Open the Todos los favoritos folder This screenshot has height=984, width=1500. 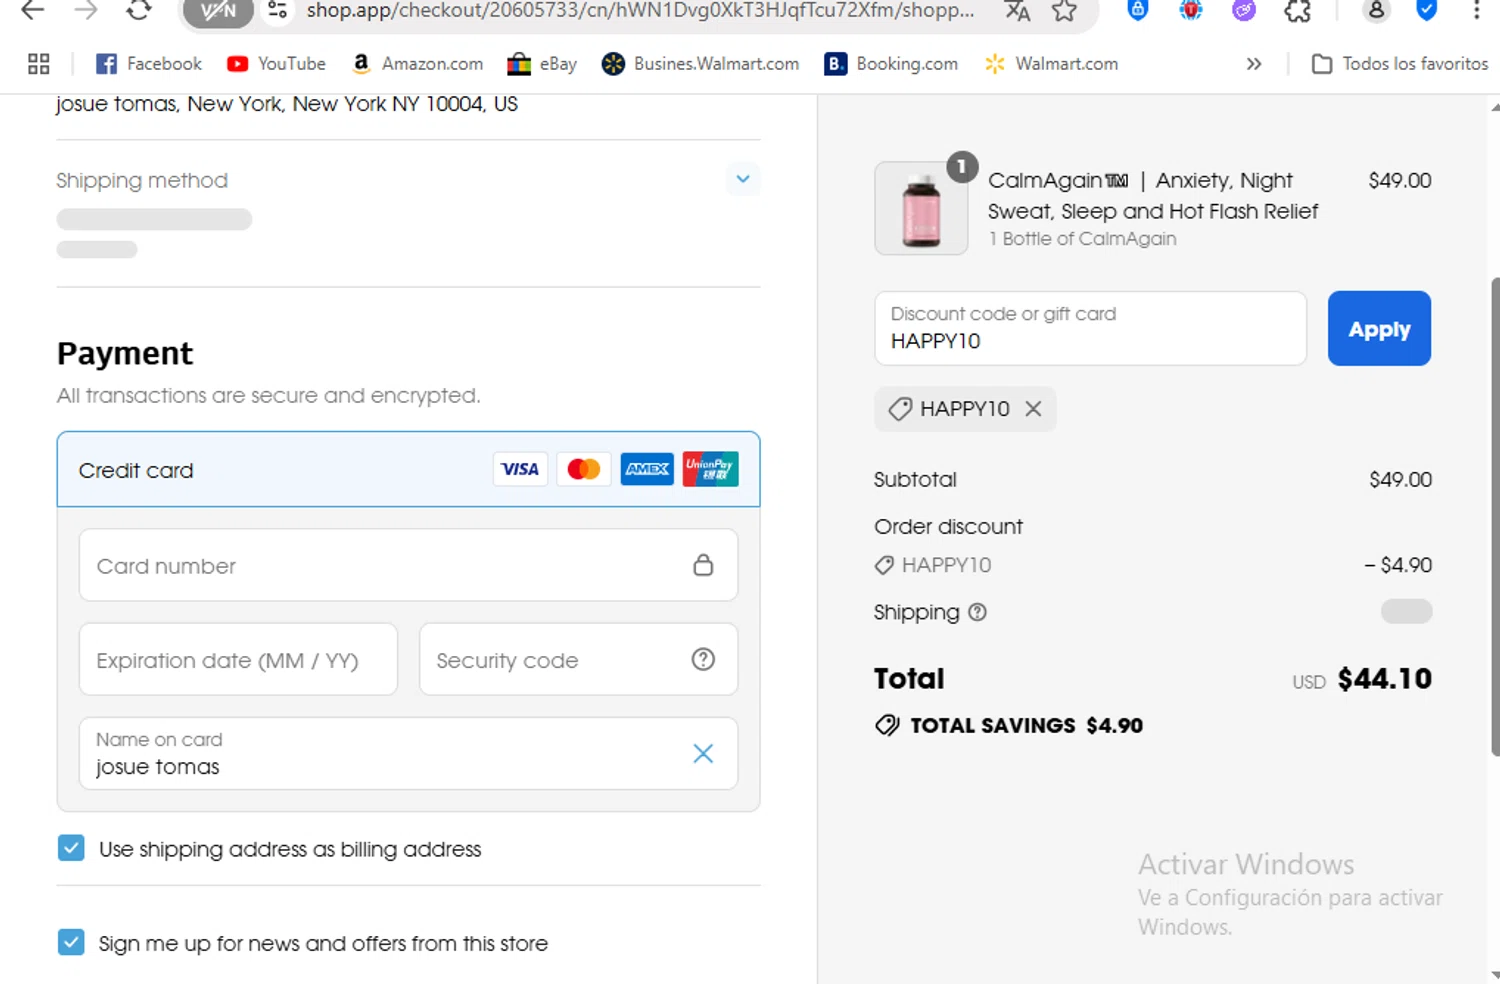pos(1400,64)
